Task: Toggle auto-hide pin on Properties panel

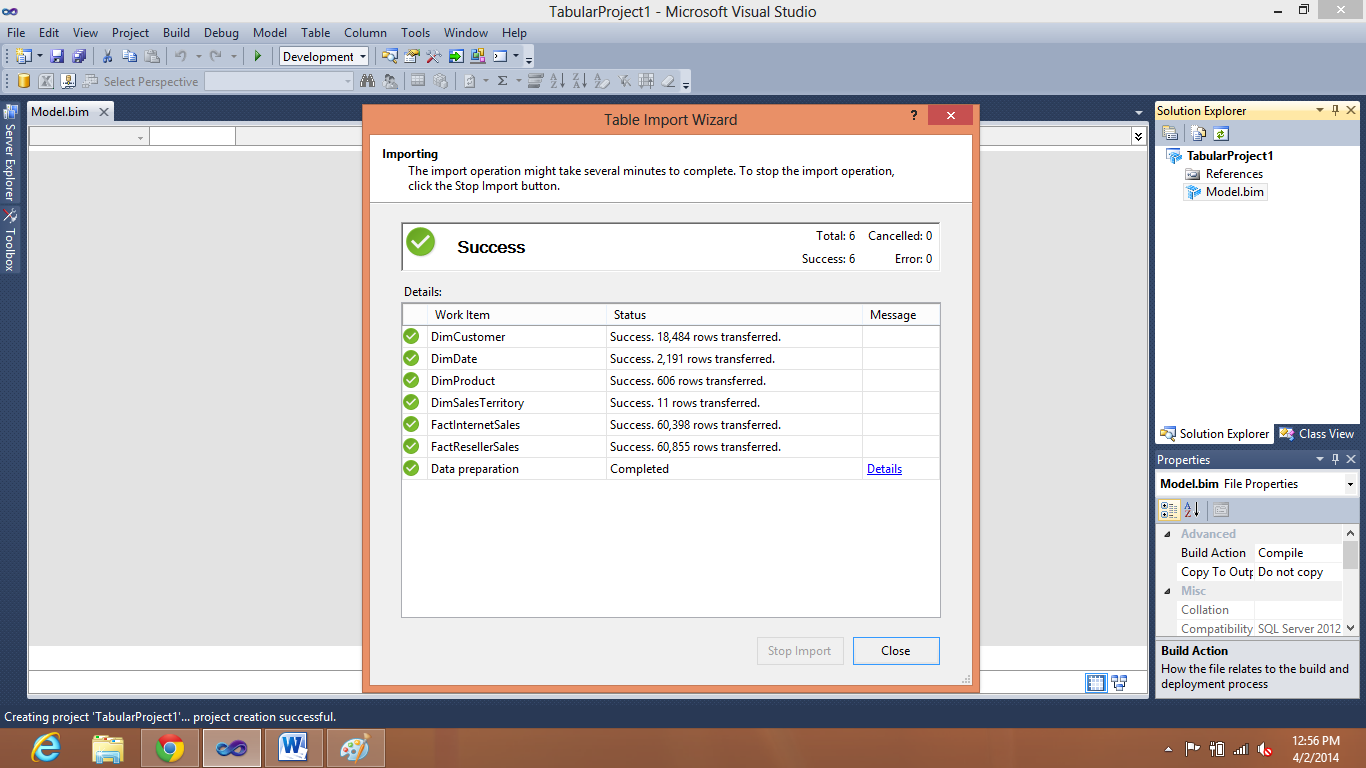Action: [x=1335, y=459]
